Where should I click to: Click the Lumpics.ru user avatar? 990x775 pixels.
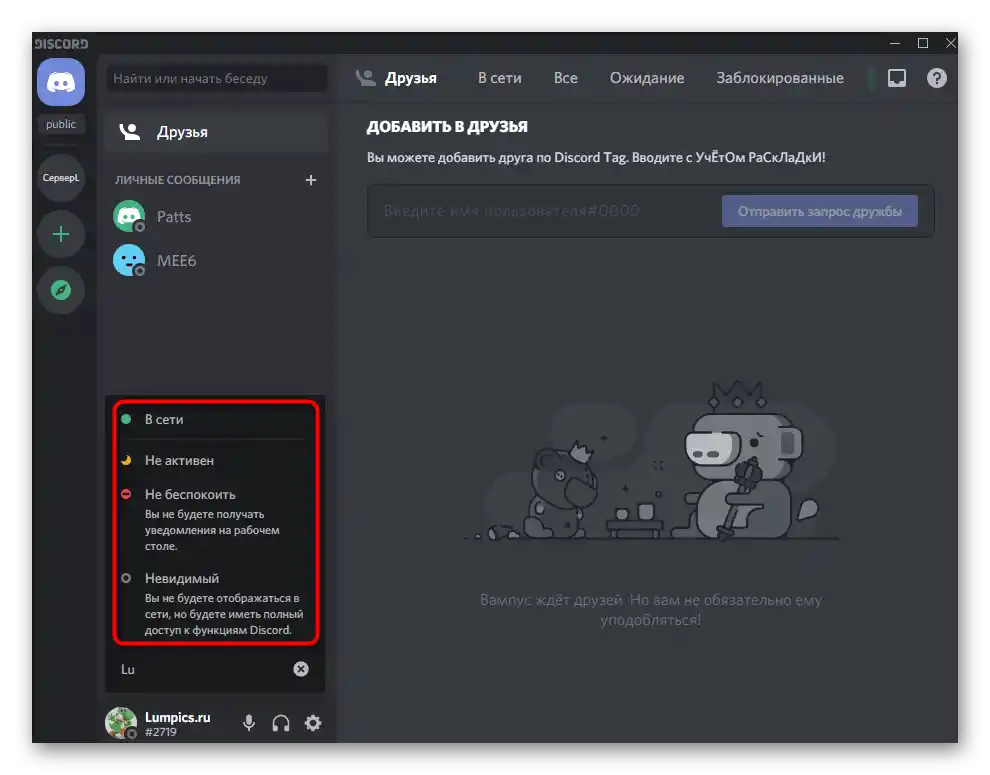tap(121, 723)
